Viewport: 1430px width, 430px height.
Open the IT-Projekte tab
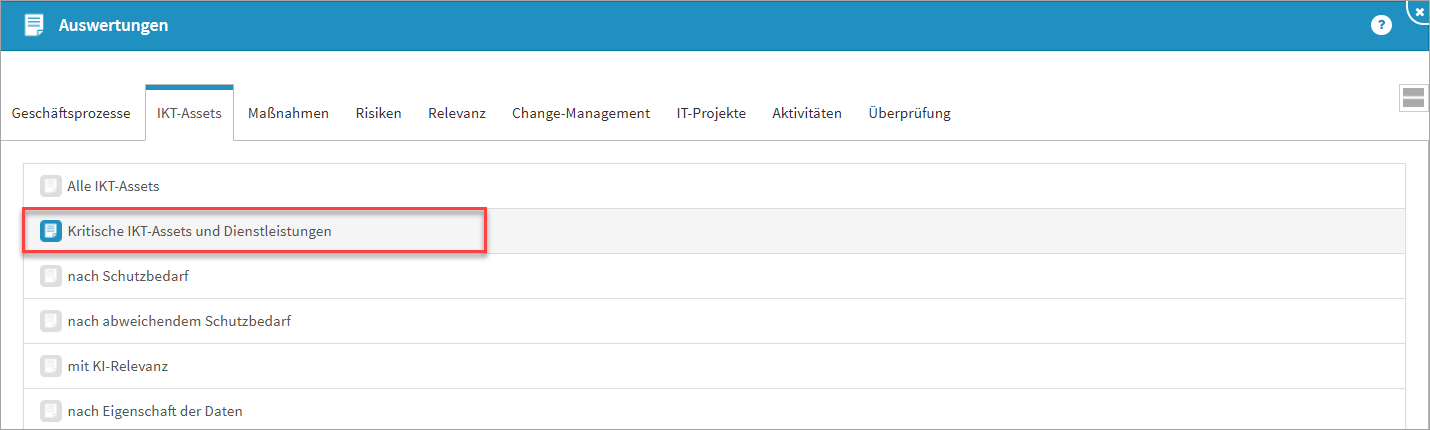pyautogui.click(x=711, y=114)
